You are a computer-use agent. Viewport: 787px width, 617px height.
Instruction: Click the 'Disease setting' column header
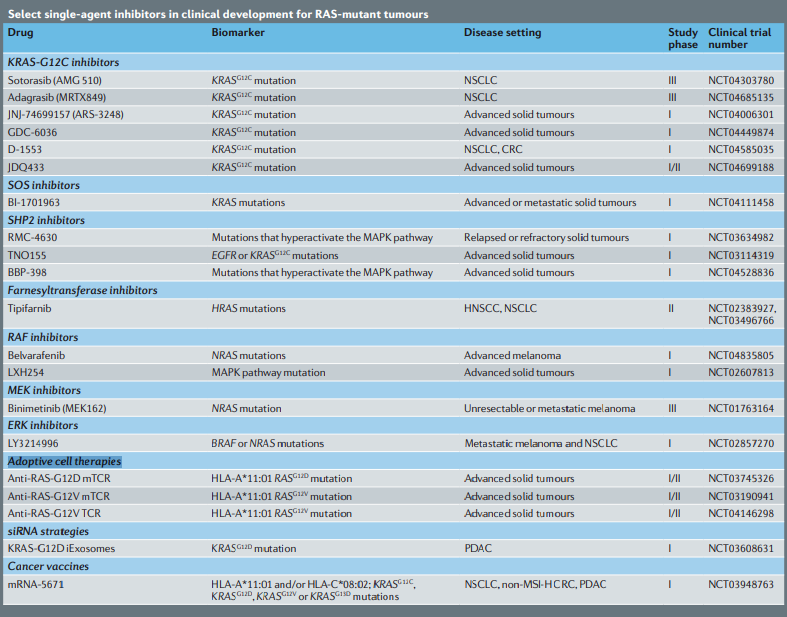tap(502, 33)
